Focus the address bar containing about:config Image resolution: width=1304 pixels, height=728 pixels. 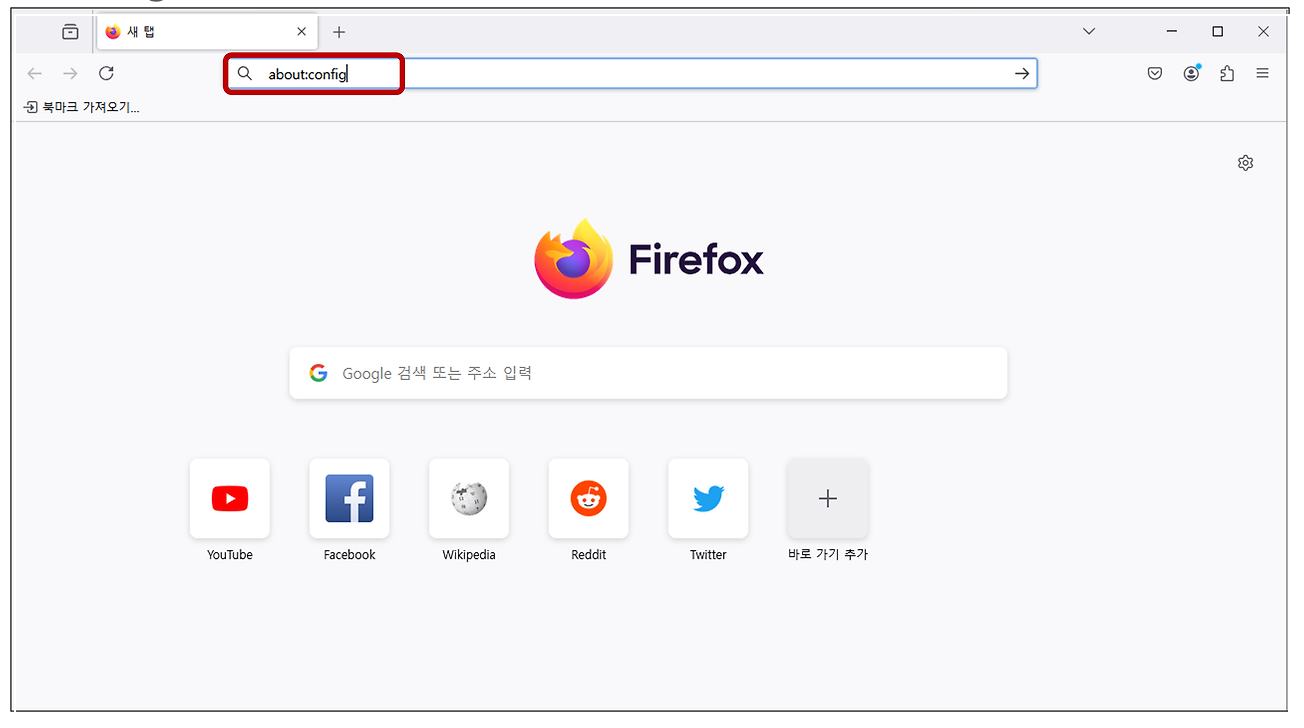click(x=632, y=73)
